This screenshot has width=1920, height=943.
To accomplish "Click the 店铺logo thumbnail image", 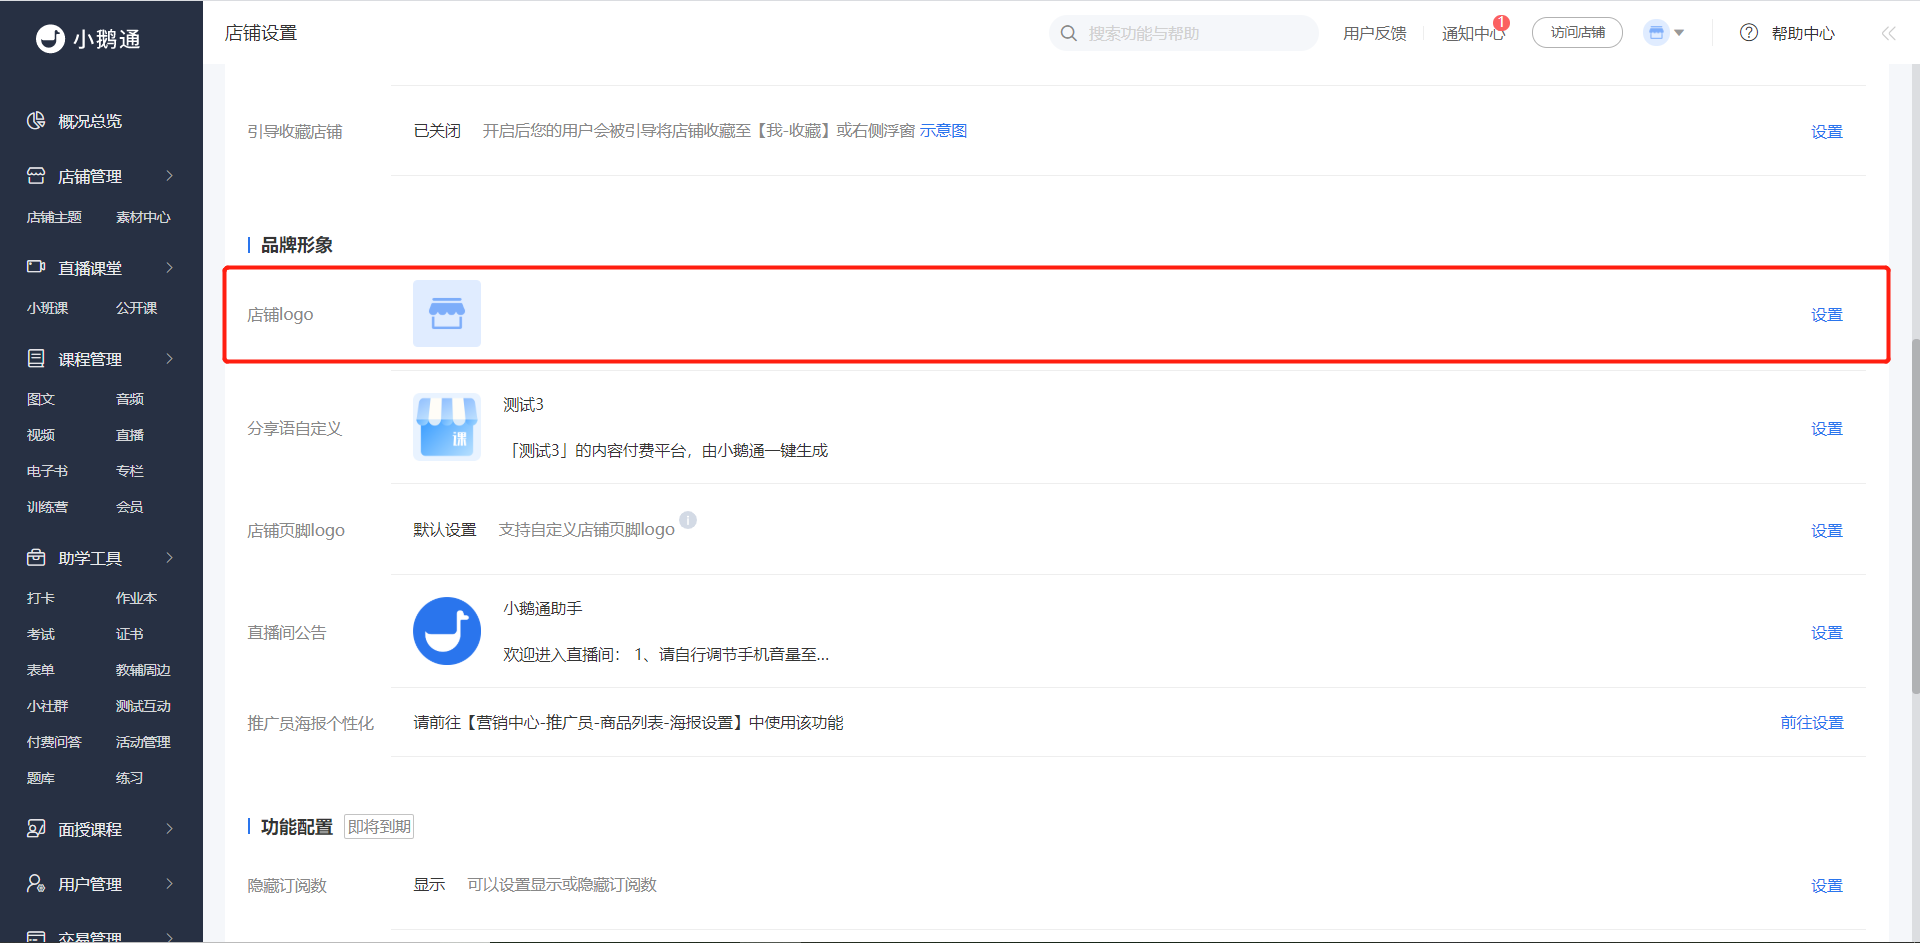I will pos(447,313).
